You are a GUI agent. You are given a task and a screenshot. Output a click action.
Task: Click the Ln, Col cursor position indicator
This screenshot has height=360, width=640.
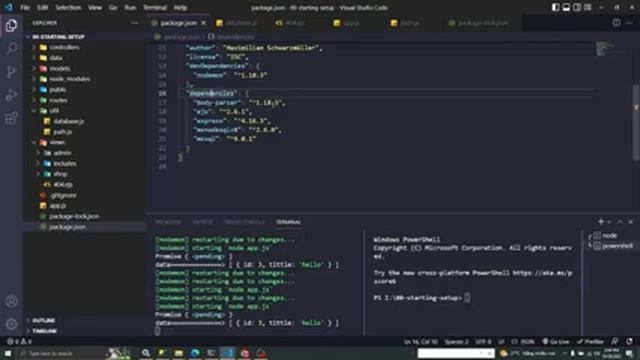(420, 342)
